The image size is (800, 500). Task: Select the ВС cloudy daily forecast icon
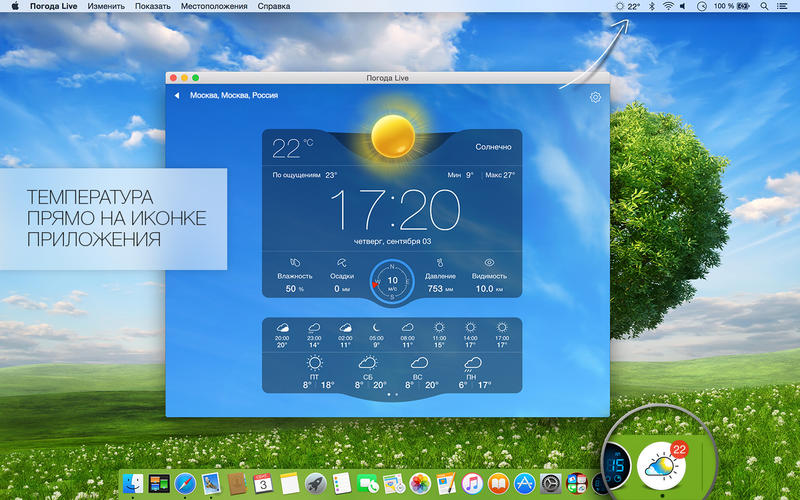(x=419, y=363)
